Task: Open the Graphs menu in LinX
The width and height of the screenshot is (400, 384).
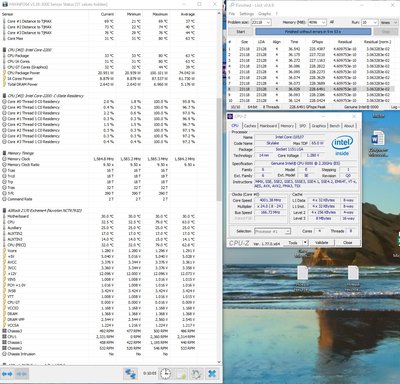Action: [264, 14]
